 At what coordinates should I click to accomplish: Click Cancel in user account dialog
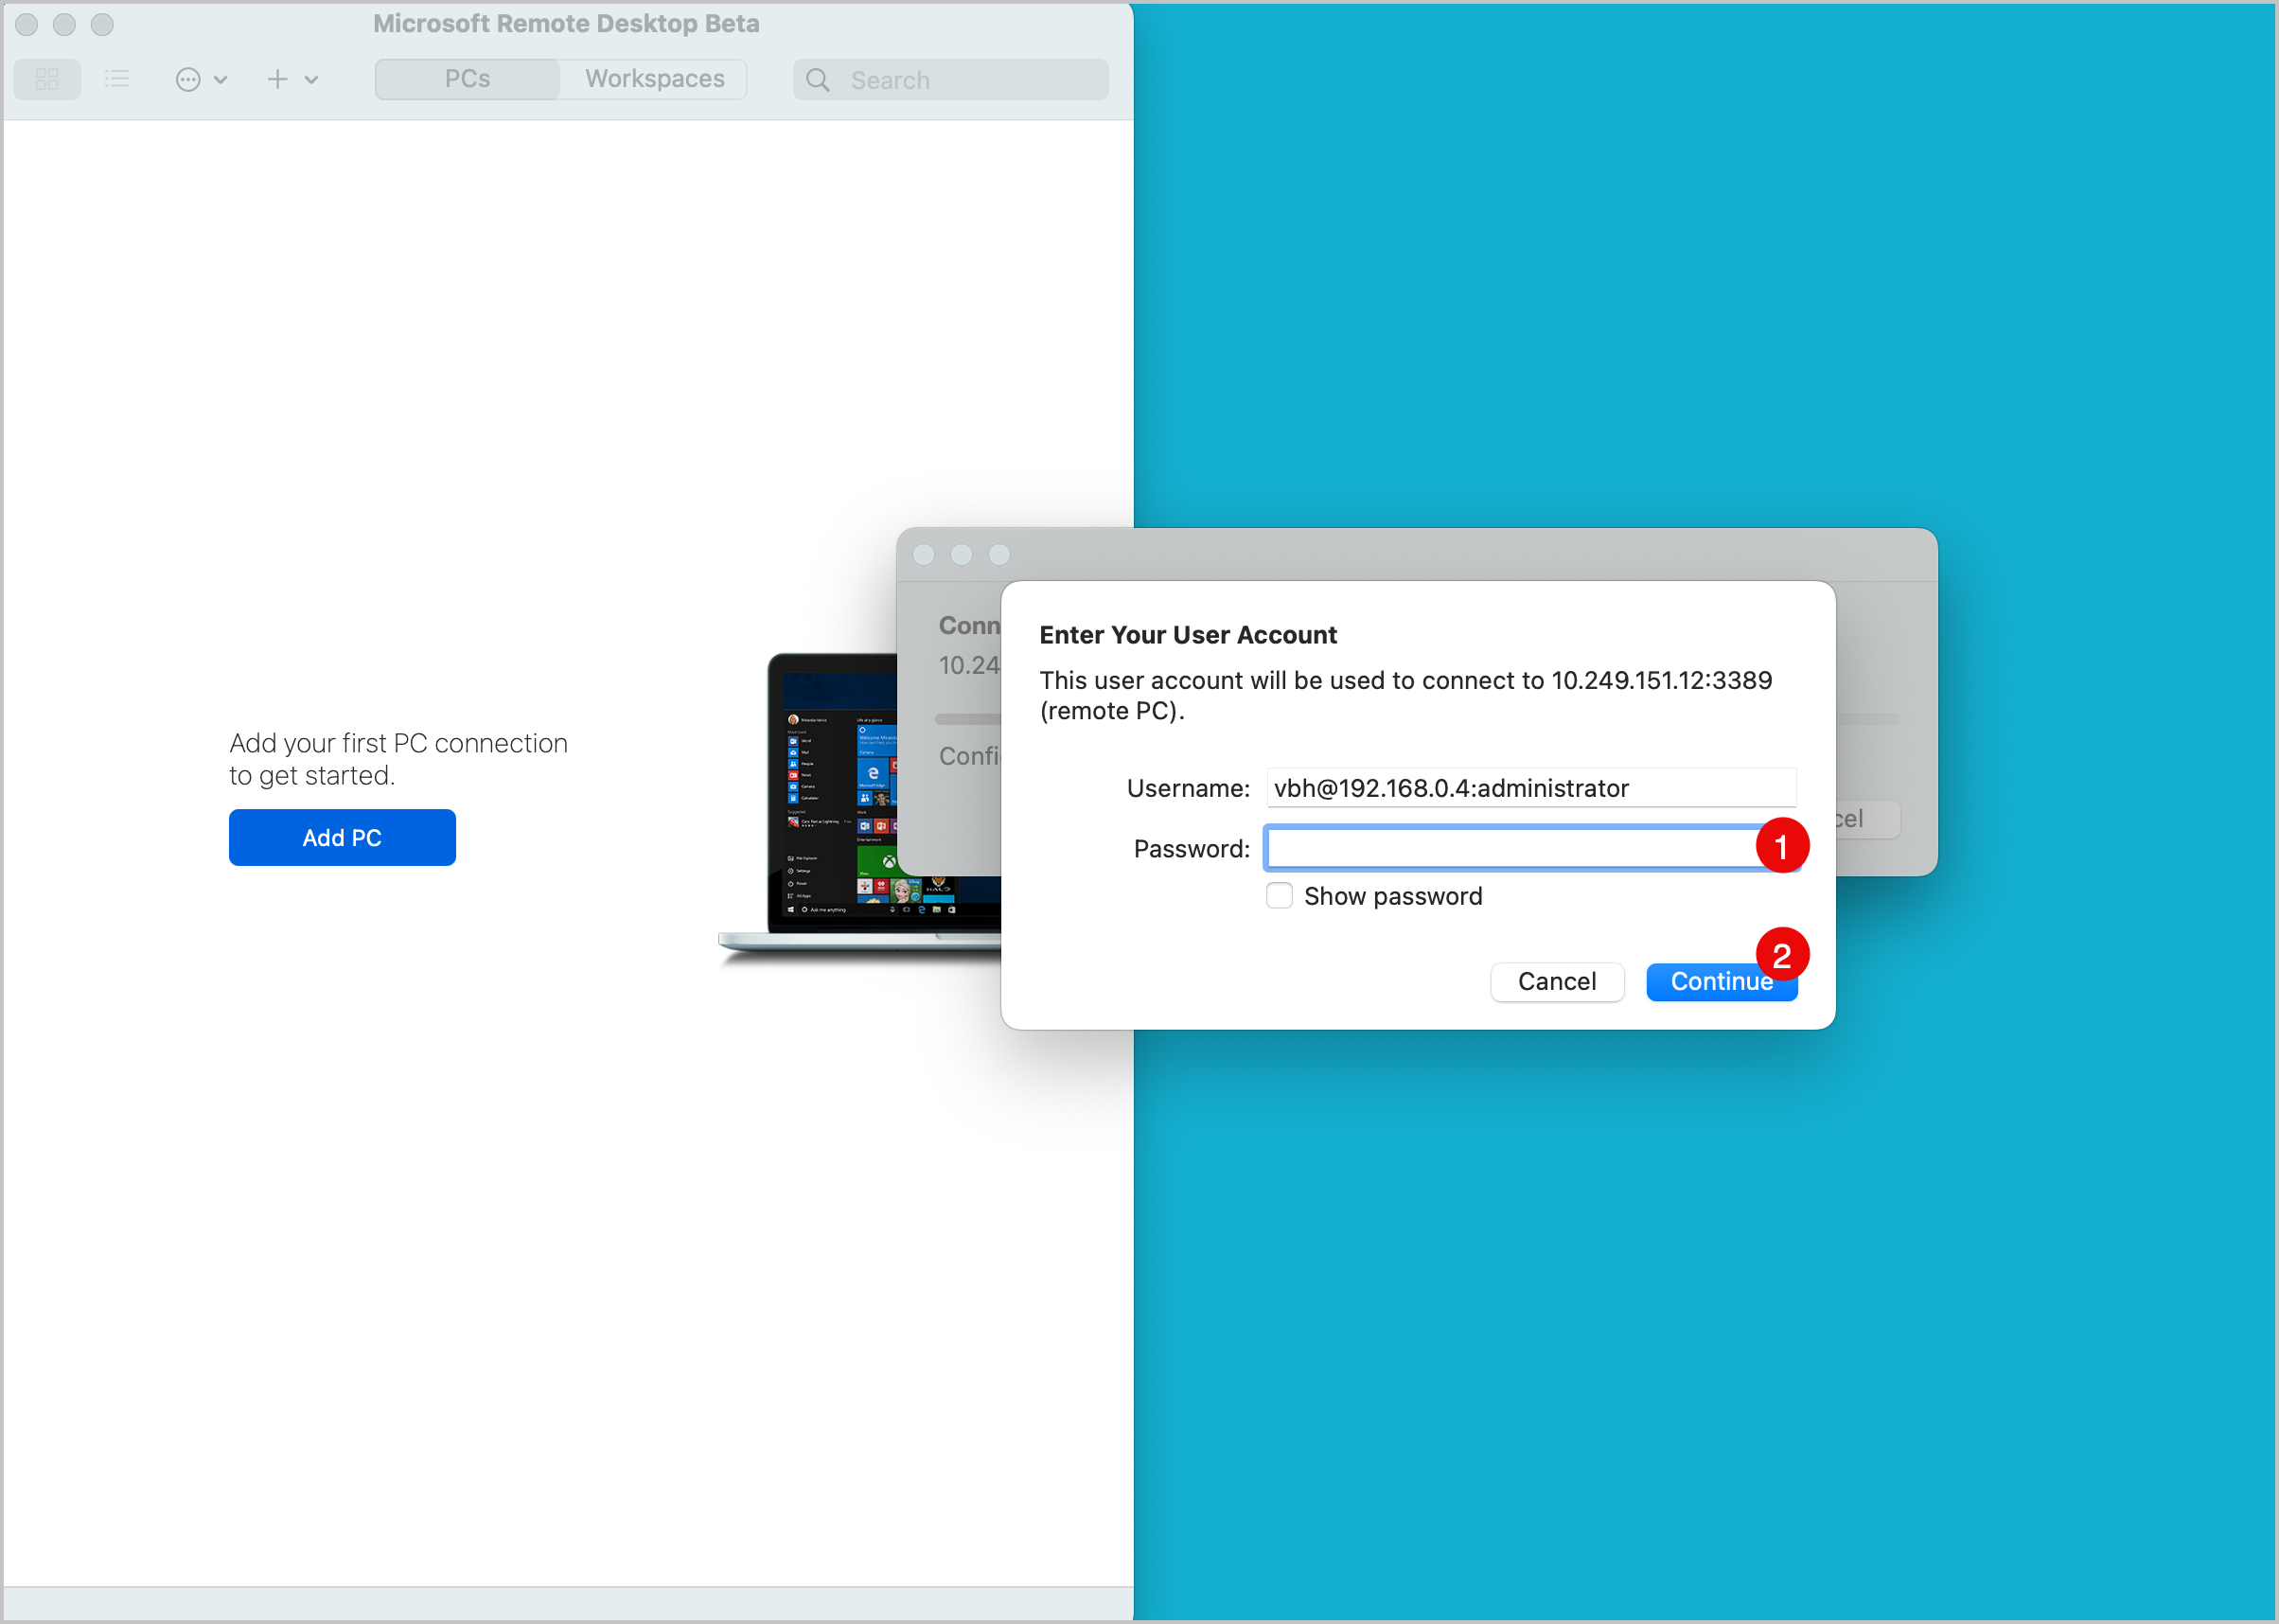click(x=1557, y=982)
